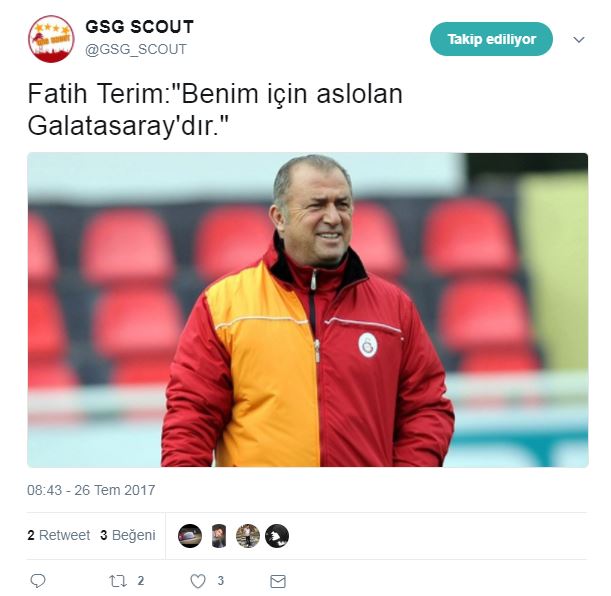Open the @GSG_SCOUT handle link
This screenshot has width=611, height=596.
tap(136, 49)
